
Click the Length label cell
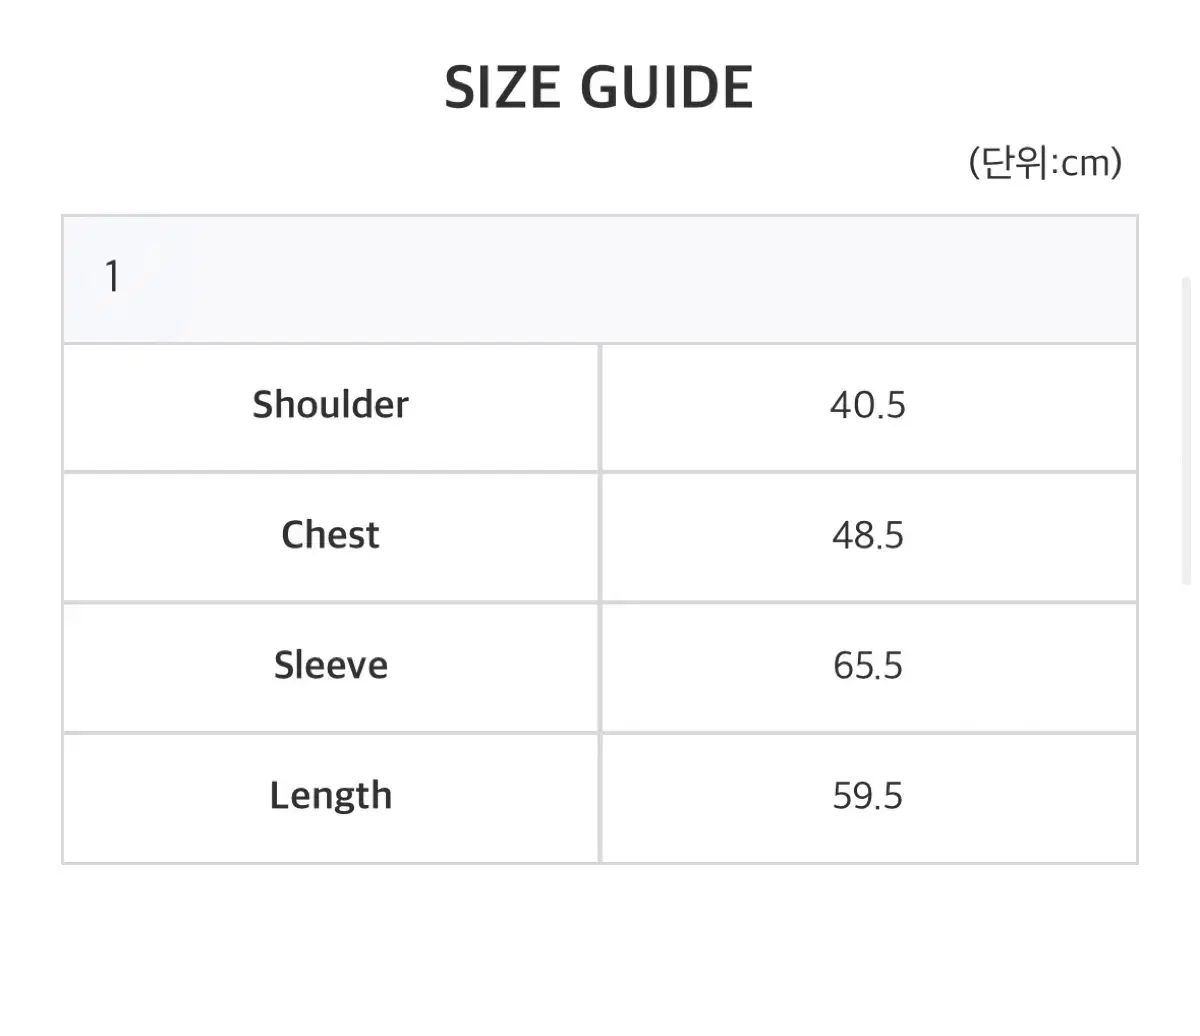[330, 796]
